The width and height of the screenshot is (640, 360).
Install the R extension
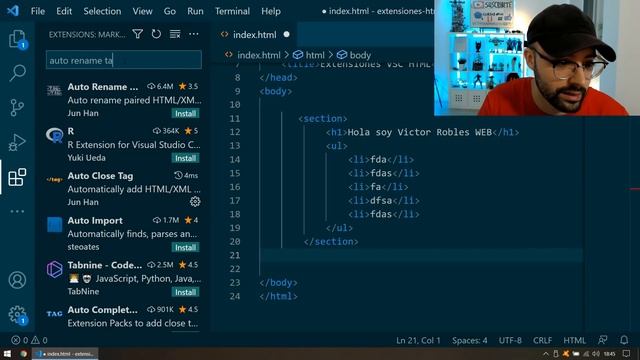click(x=185, y=158)
